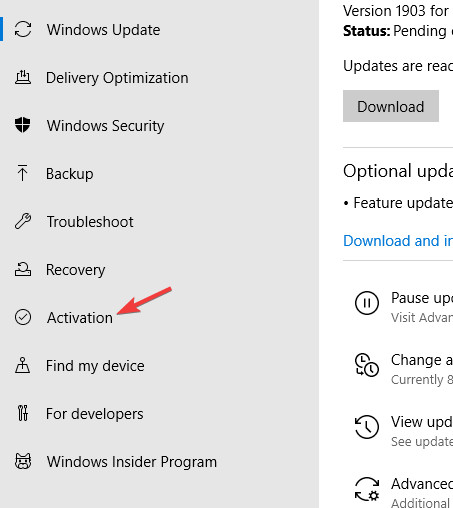Click the For developers tools icon
This screenshot has width=453, height=508.
pos(23,413)
